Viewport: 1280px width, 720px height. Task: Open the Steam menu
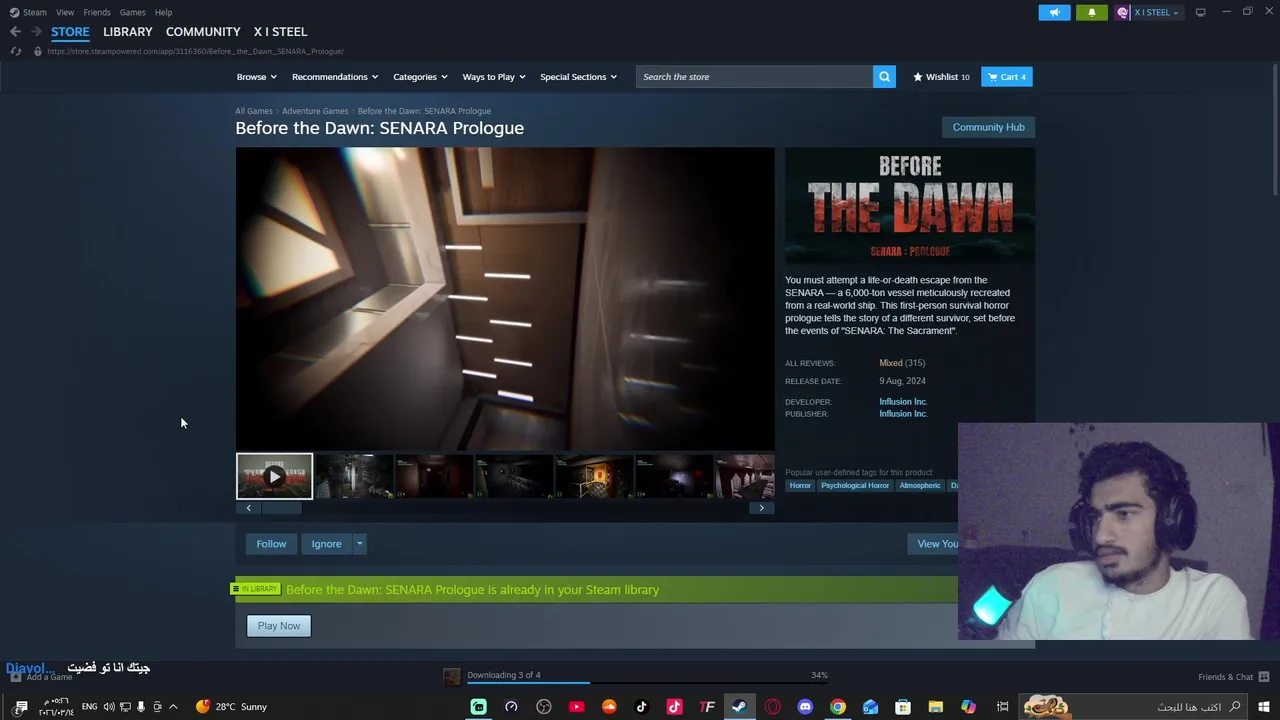click(x=28, y=12)
